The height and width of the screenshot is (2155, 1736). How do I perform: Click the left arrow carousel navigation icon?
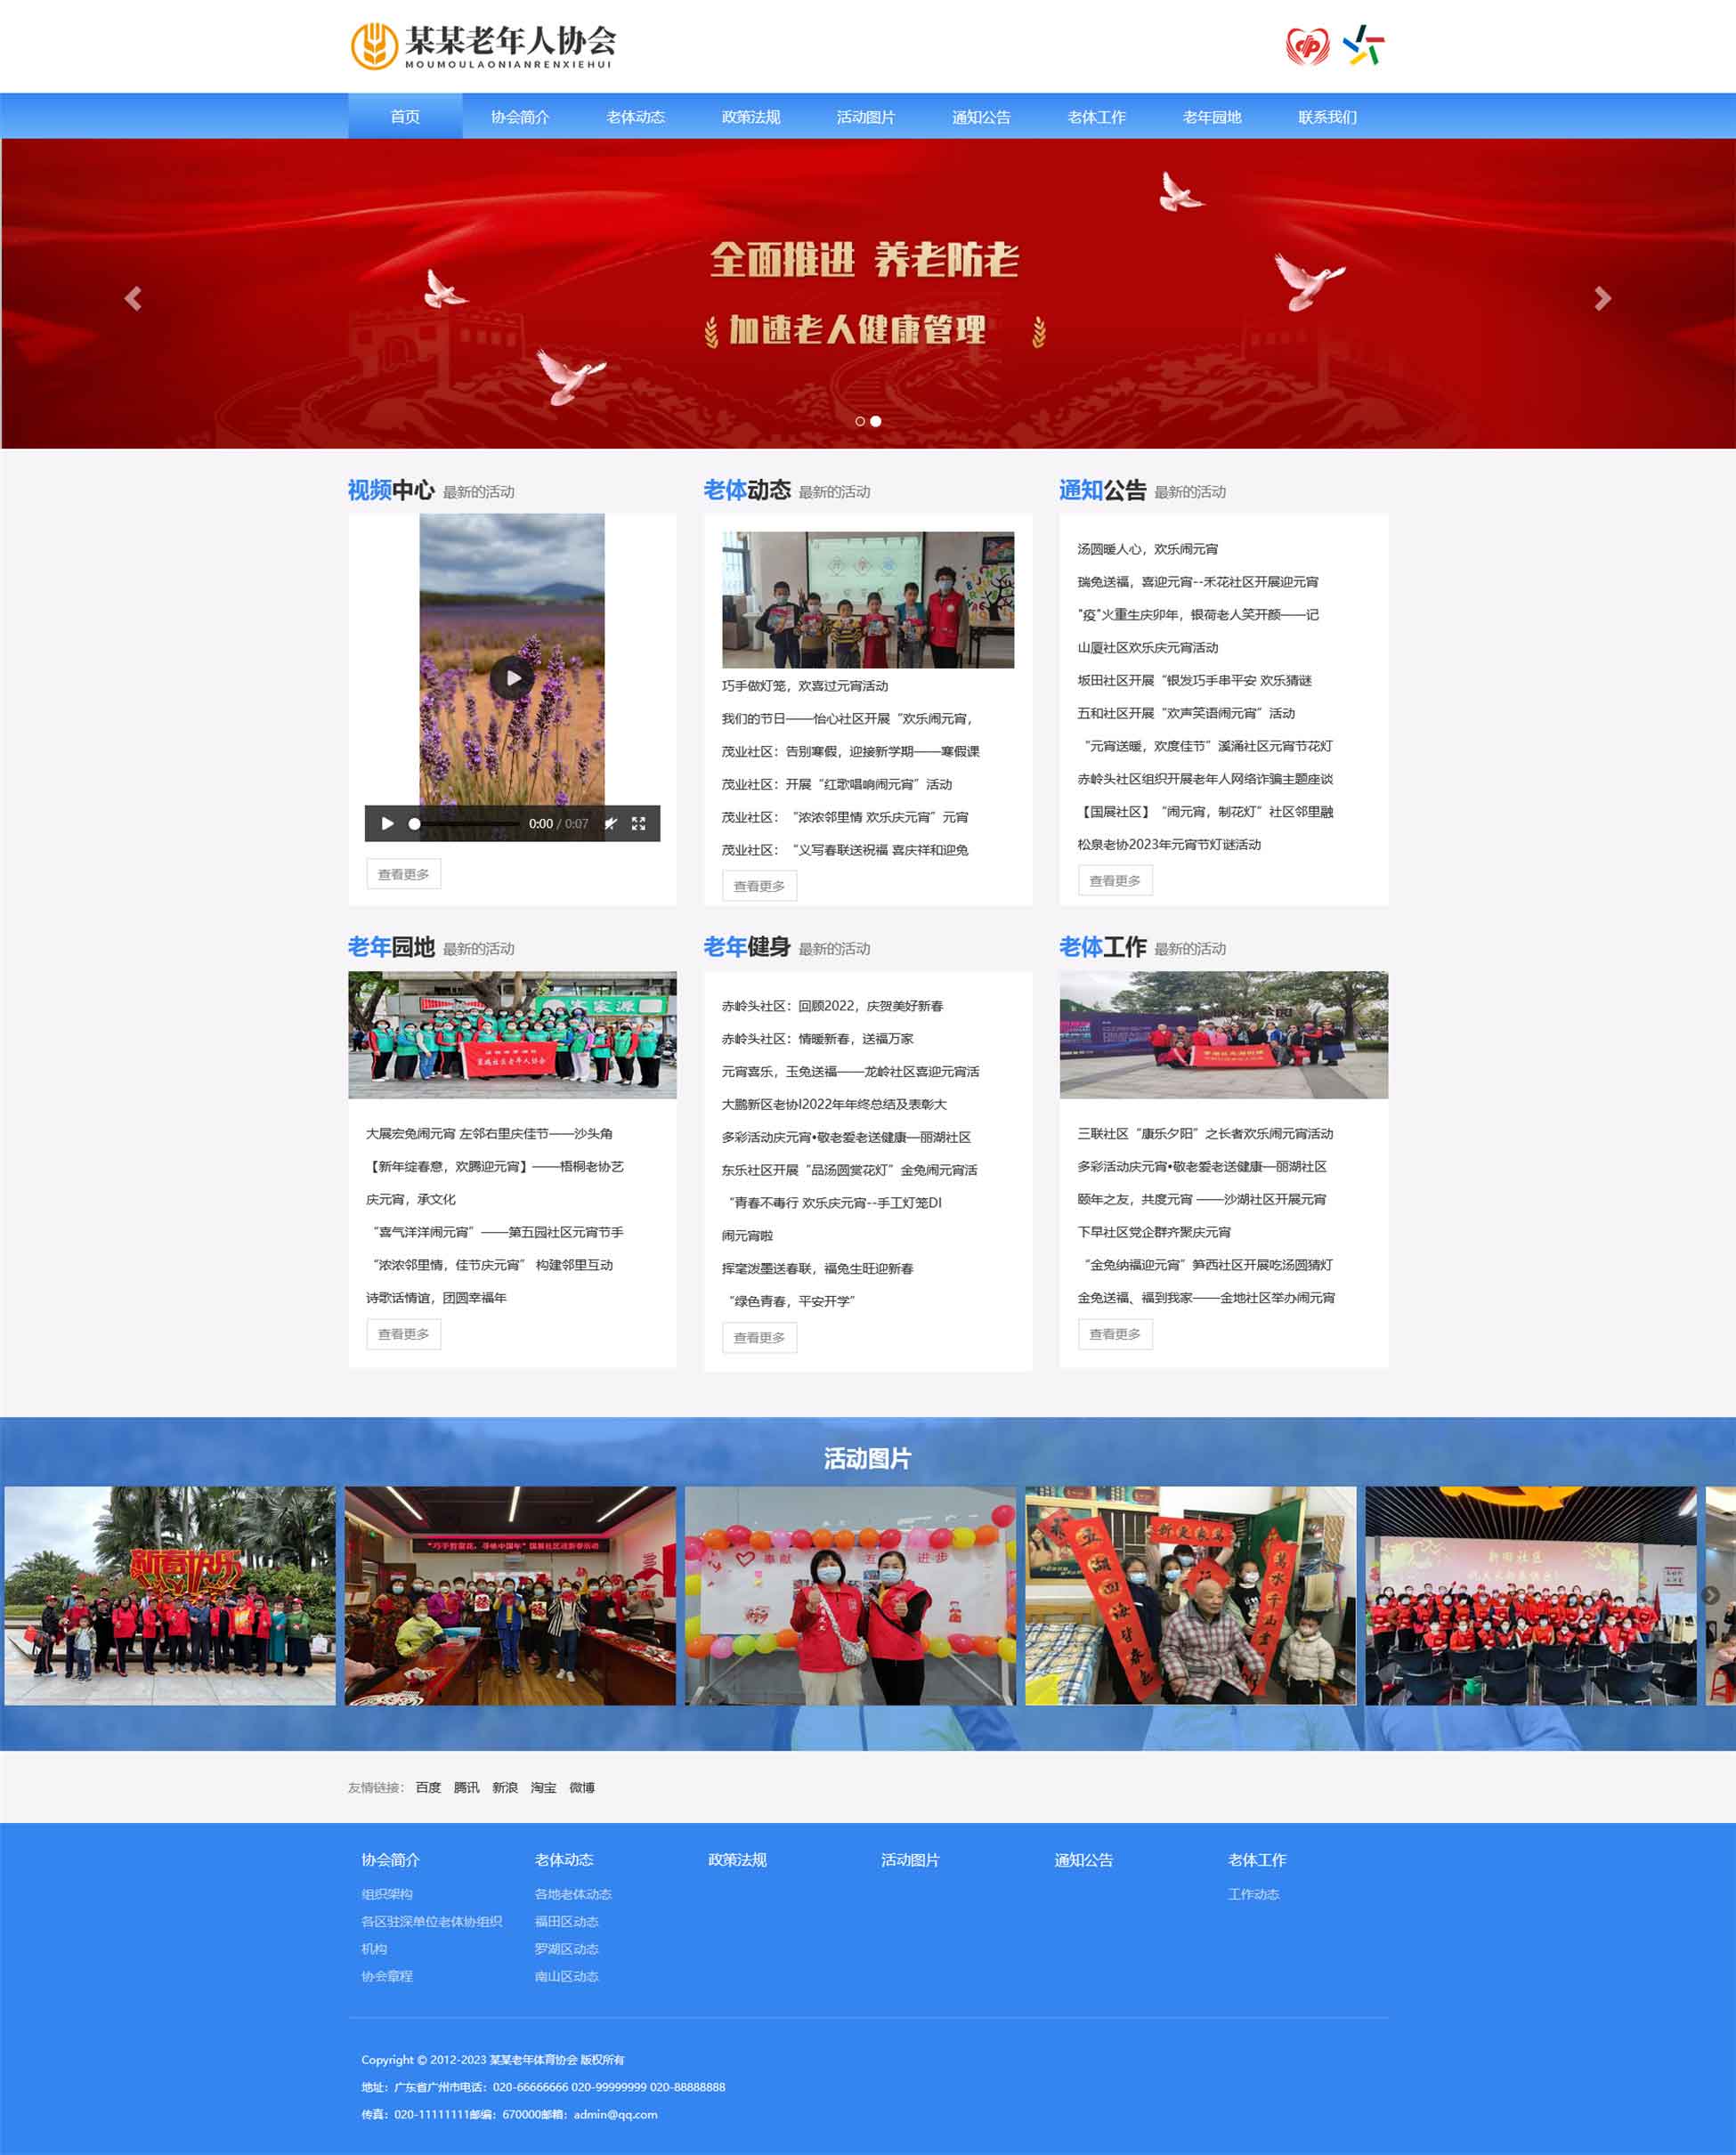[134, 297]
